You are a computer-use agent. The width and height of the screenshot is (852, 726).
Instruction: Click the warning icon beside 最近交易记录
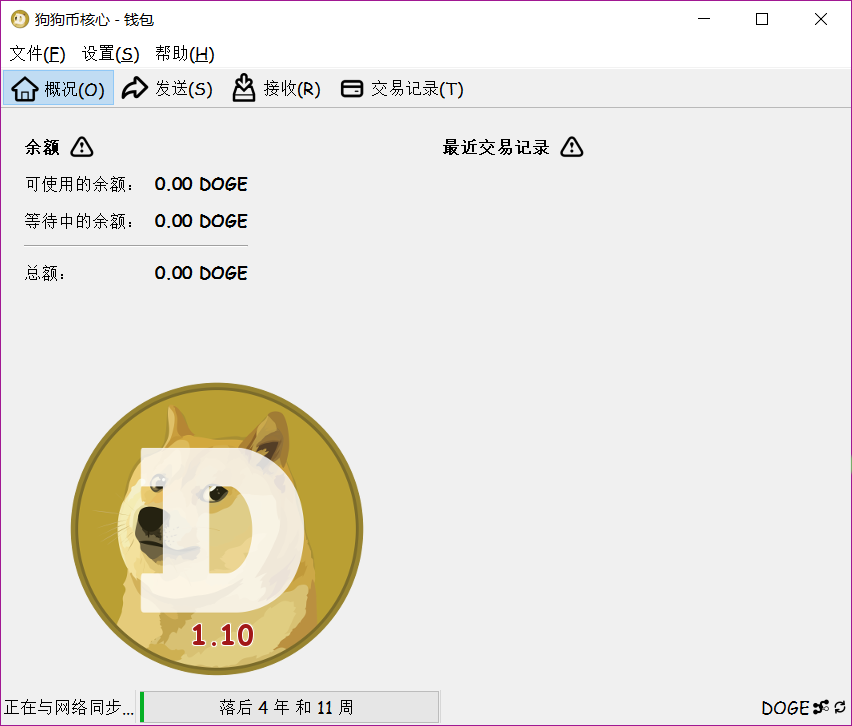[572, 147]
